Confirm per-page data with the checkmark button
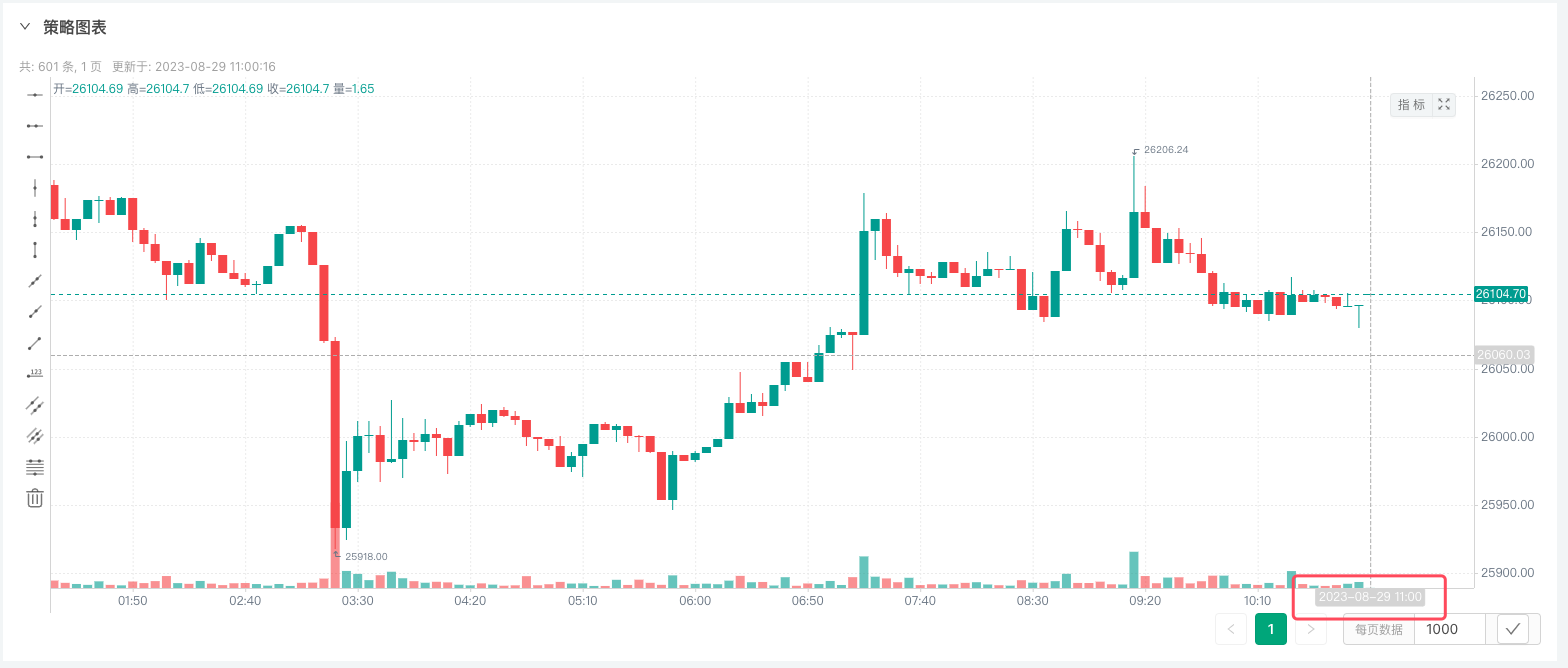This screenshot has width=1568, height=668. (1513, 629)
